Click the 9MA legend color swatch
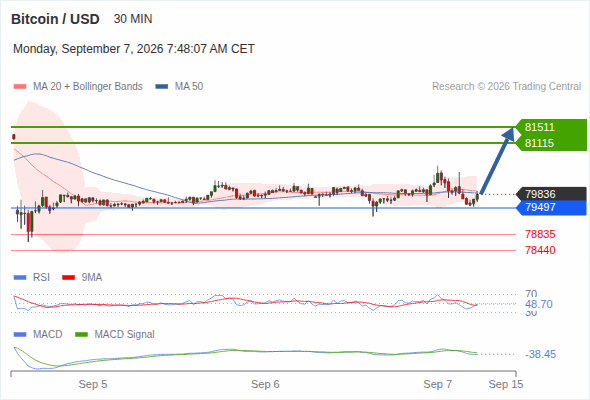 click(68, 278)
